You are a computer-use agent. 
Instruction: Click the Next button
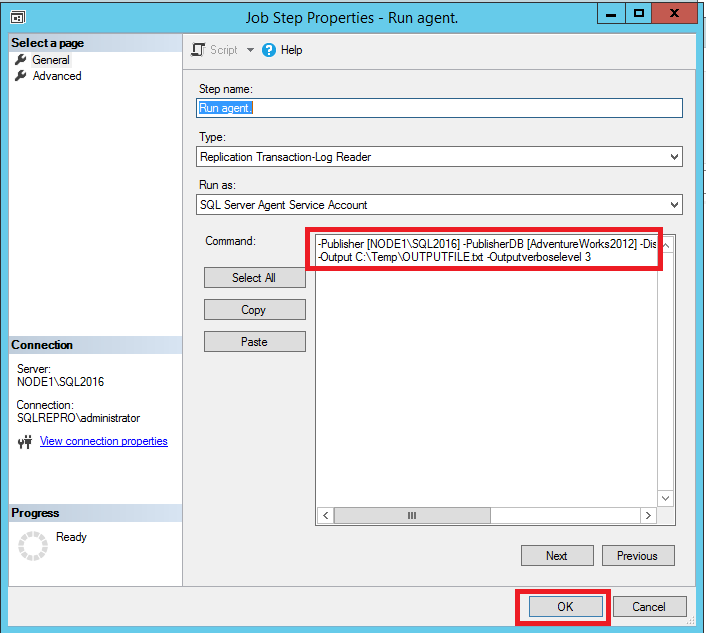pos(557,555)
